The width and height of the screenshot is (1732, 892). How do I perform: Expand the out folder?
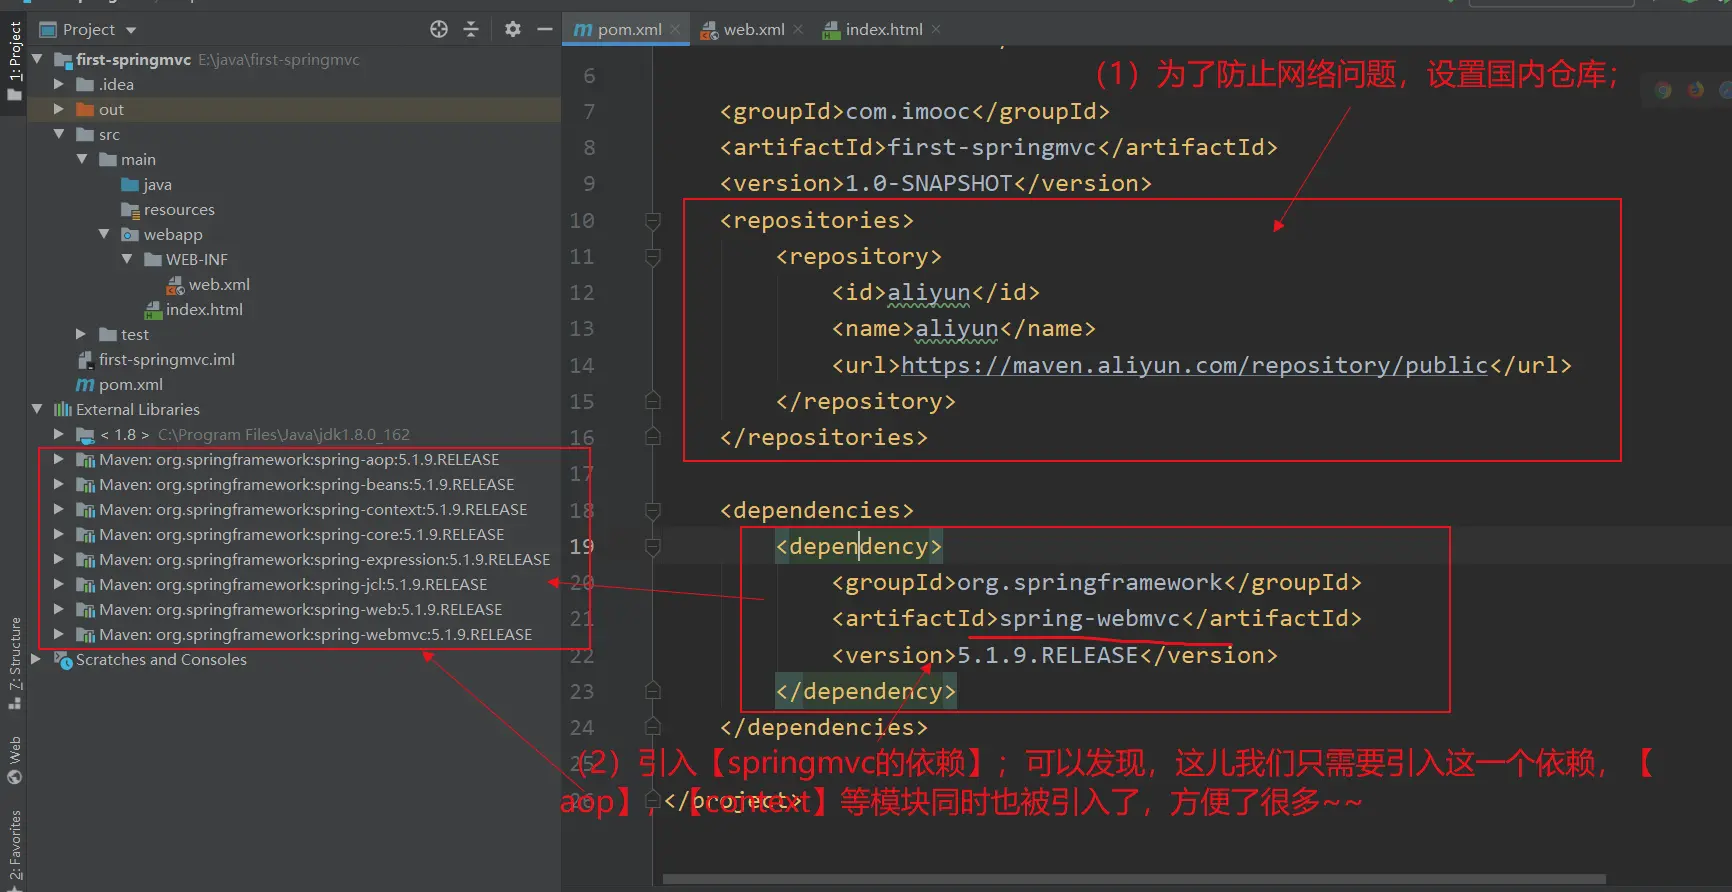click(58, 109)
